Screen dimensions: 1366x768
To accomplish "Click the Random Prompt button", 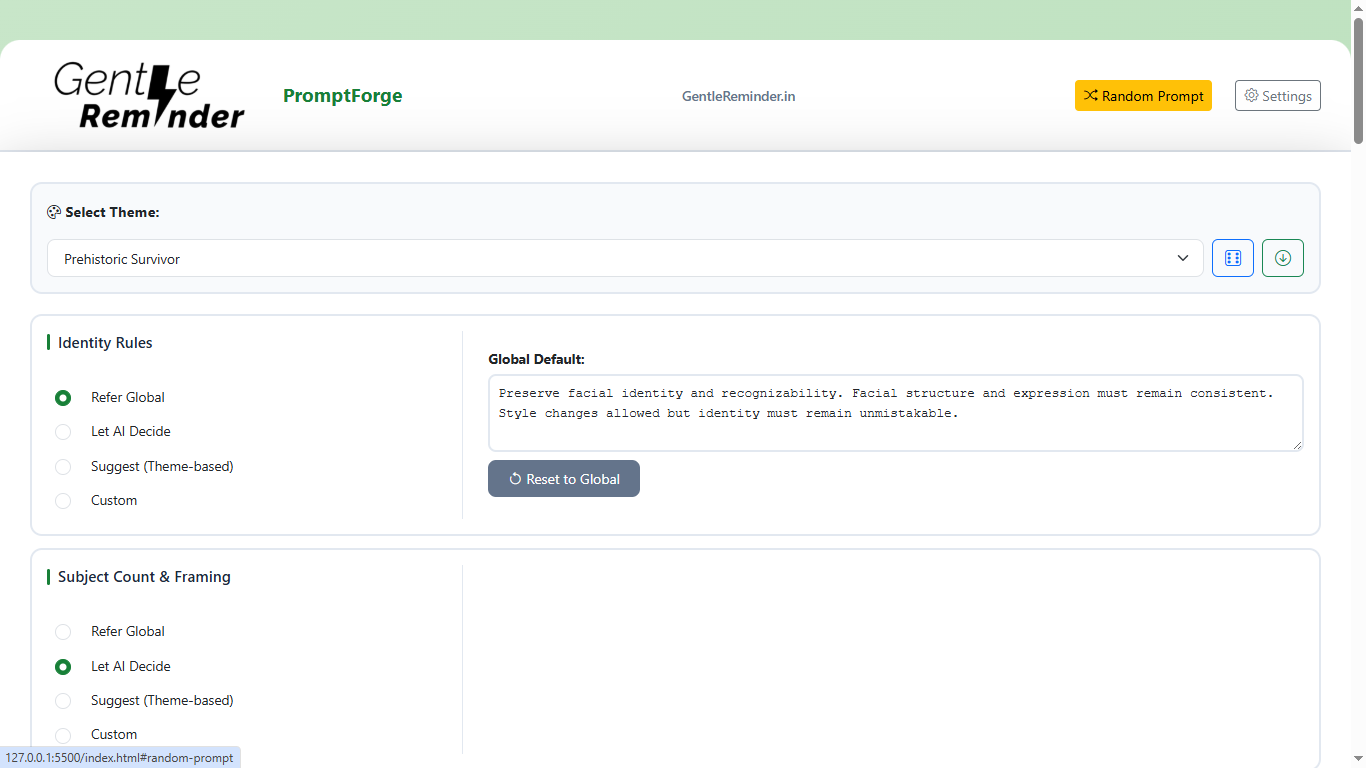I will (1143, 95).
